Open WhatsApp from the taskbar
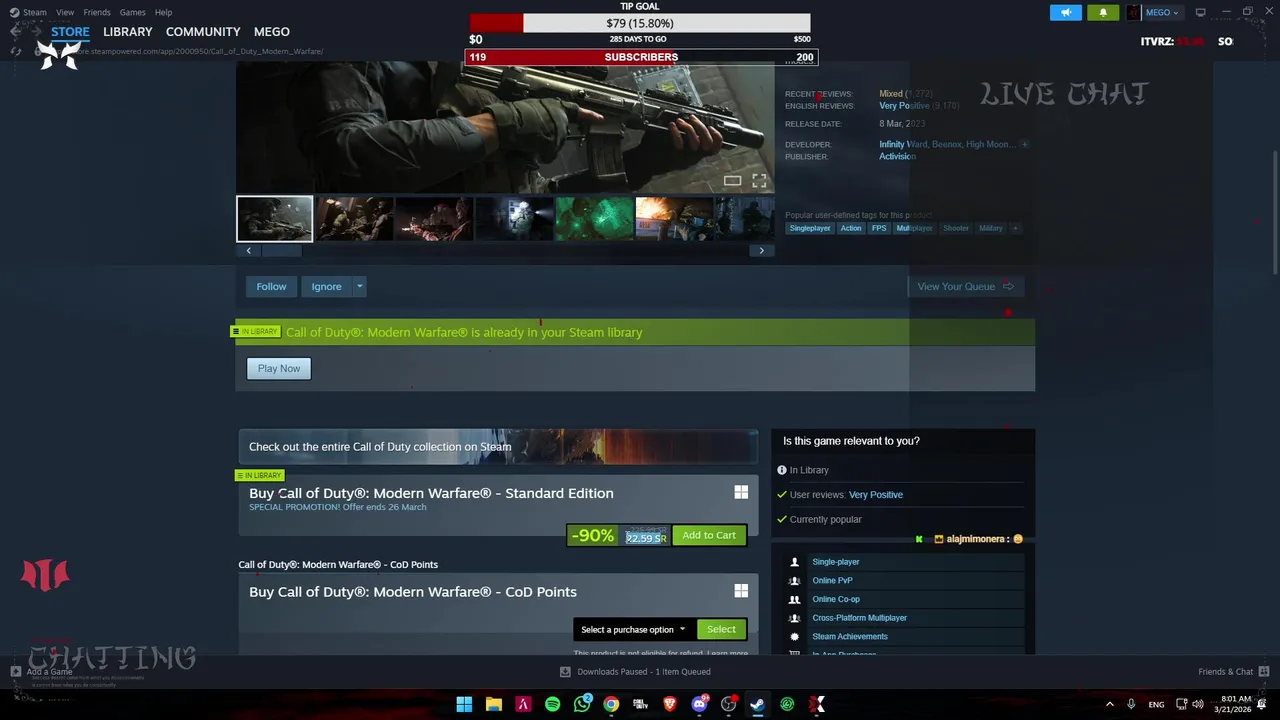The height and width of the screenshot is (720, 1280). [x=582, y=704]
